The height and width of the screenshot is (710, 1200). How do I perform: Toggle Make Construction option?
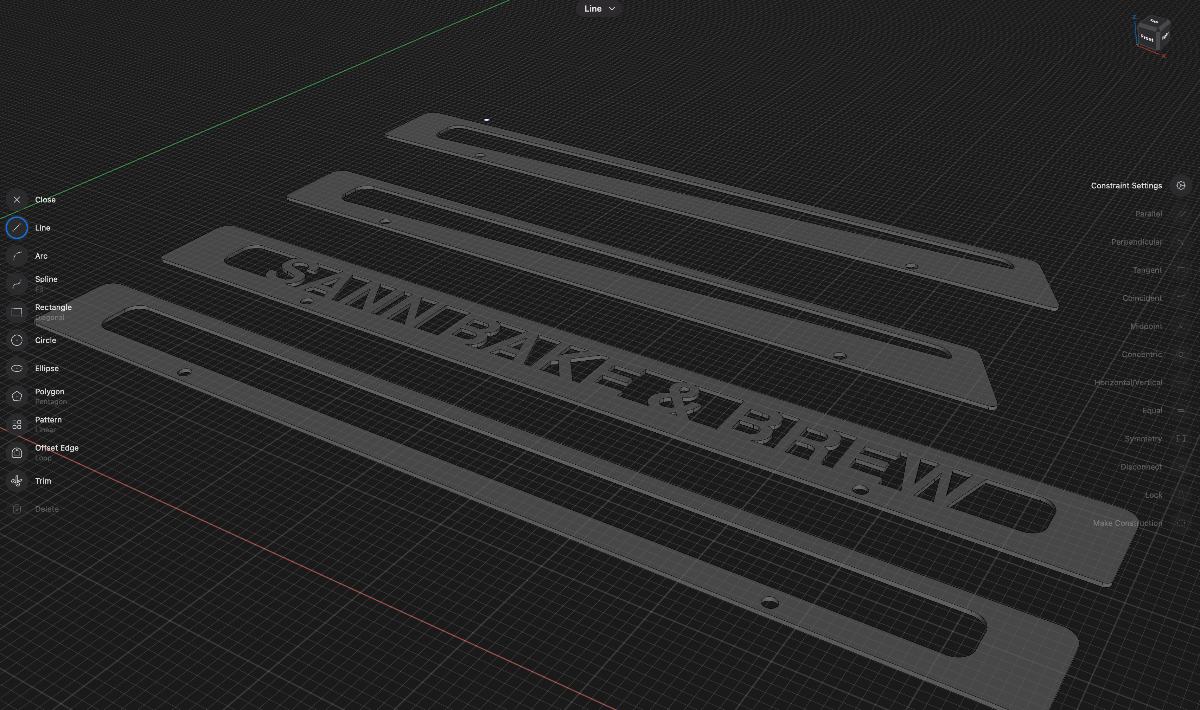point(1180,524)
